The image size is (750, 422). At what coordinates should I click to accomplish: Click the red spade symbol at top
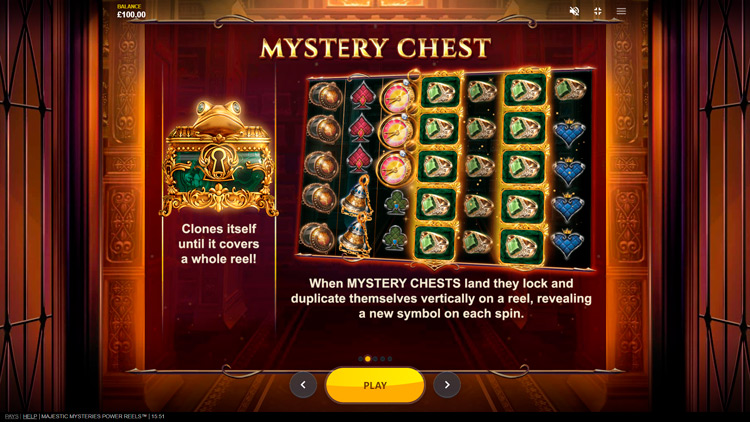[x=362, y=96]
